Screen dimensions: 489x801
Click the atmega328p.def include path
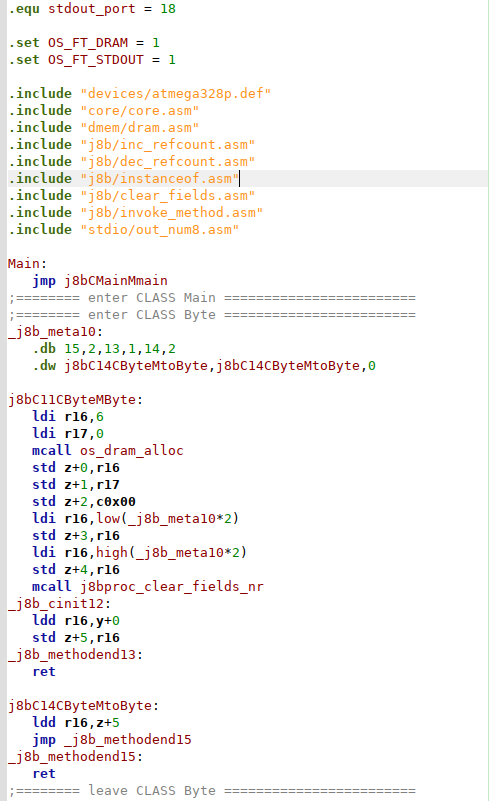pyautogui.click(x=175, y=93)
